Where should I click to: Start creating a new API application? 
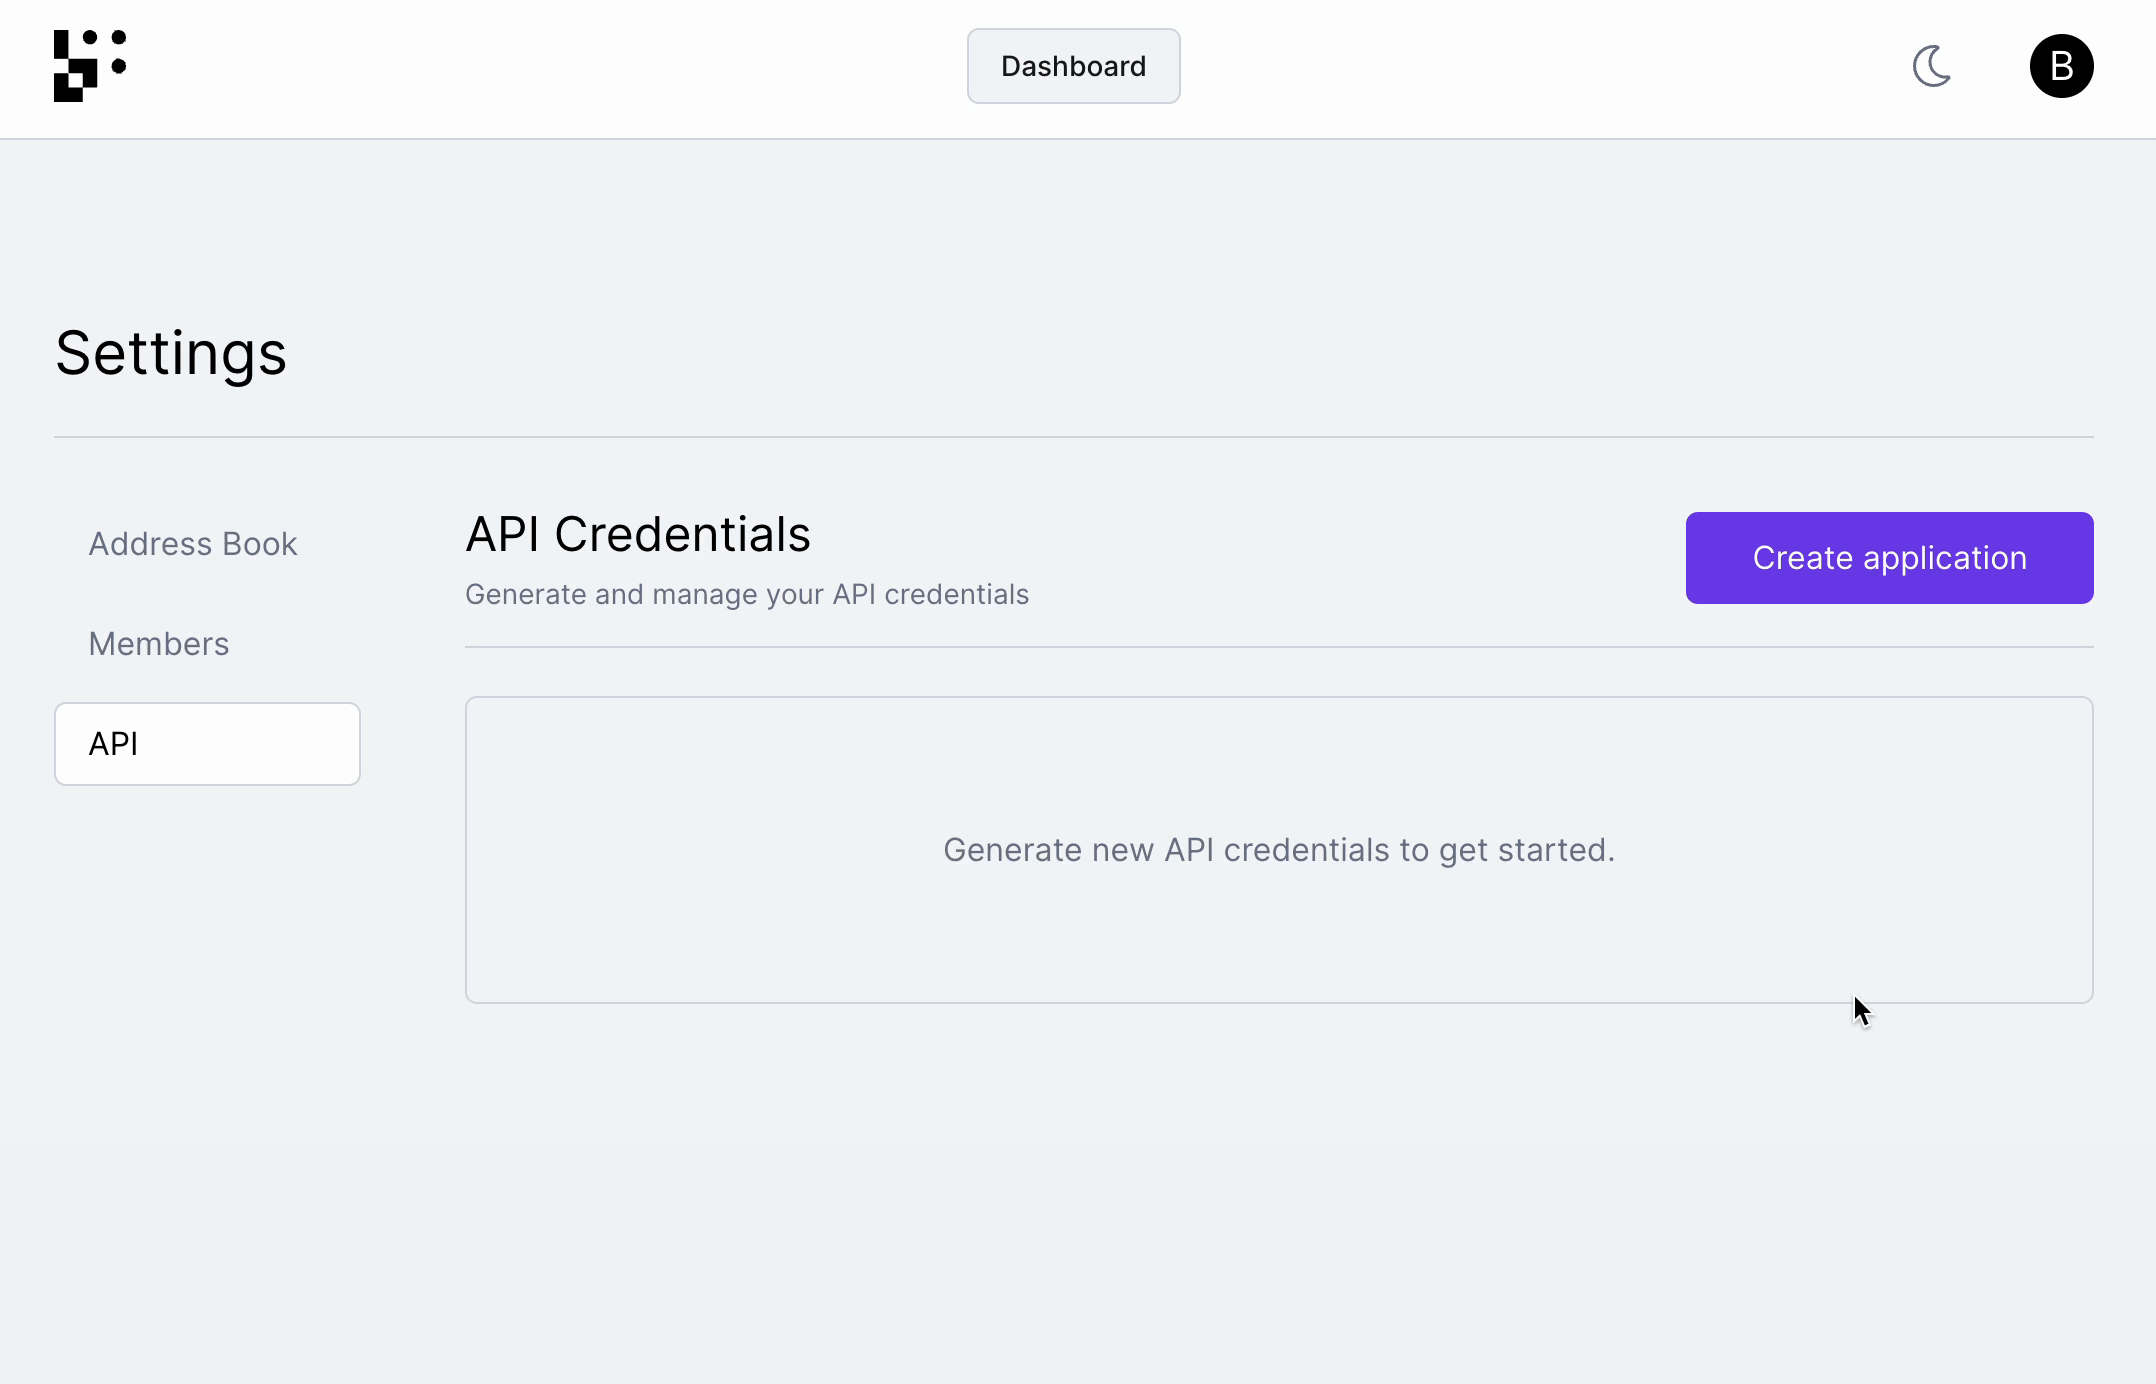tap(1889, 558)
